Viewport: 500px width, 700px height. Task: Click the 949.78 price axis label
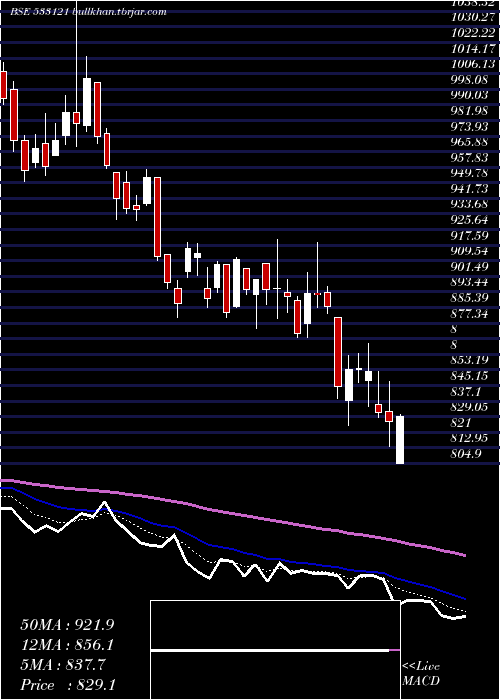pos(471,174)
